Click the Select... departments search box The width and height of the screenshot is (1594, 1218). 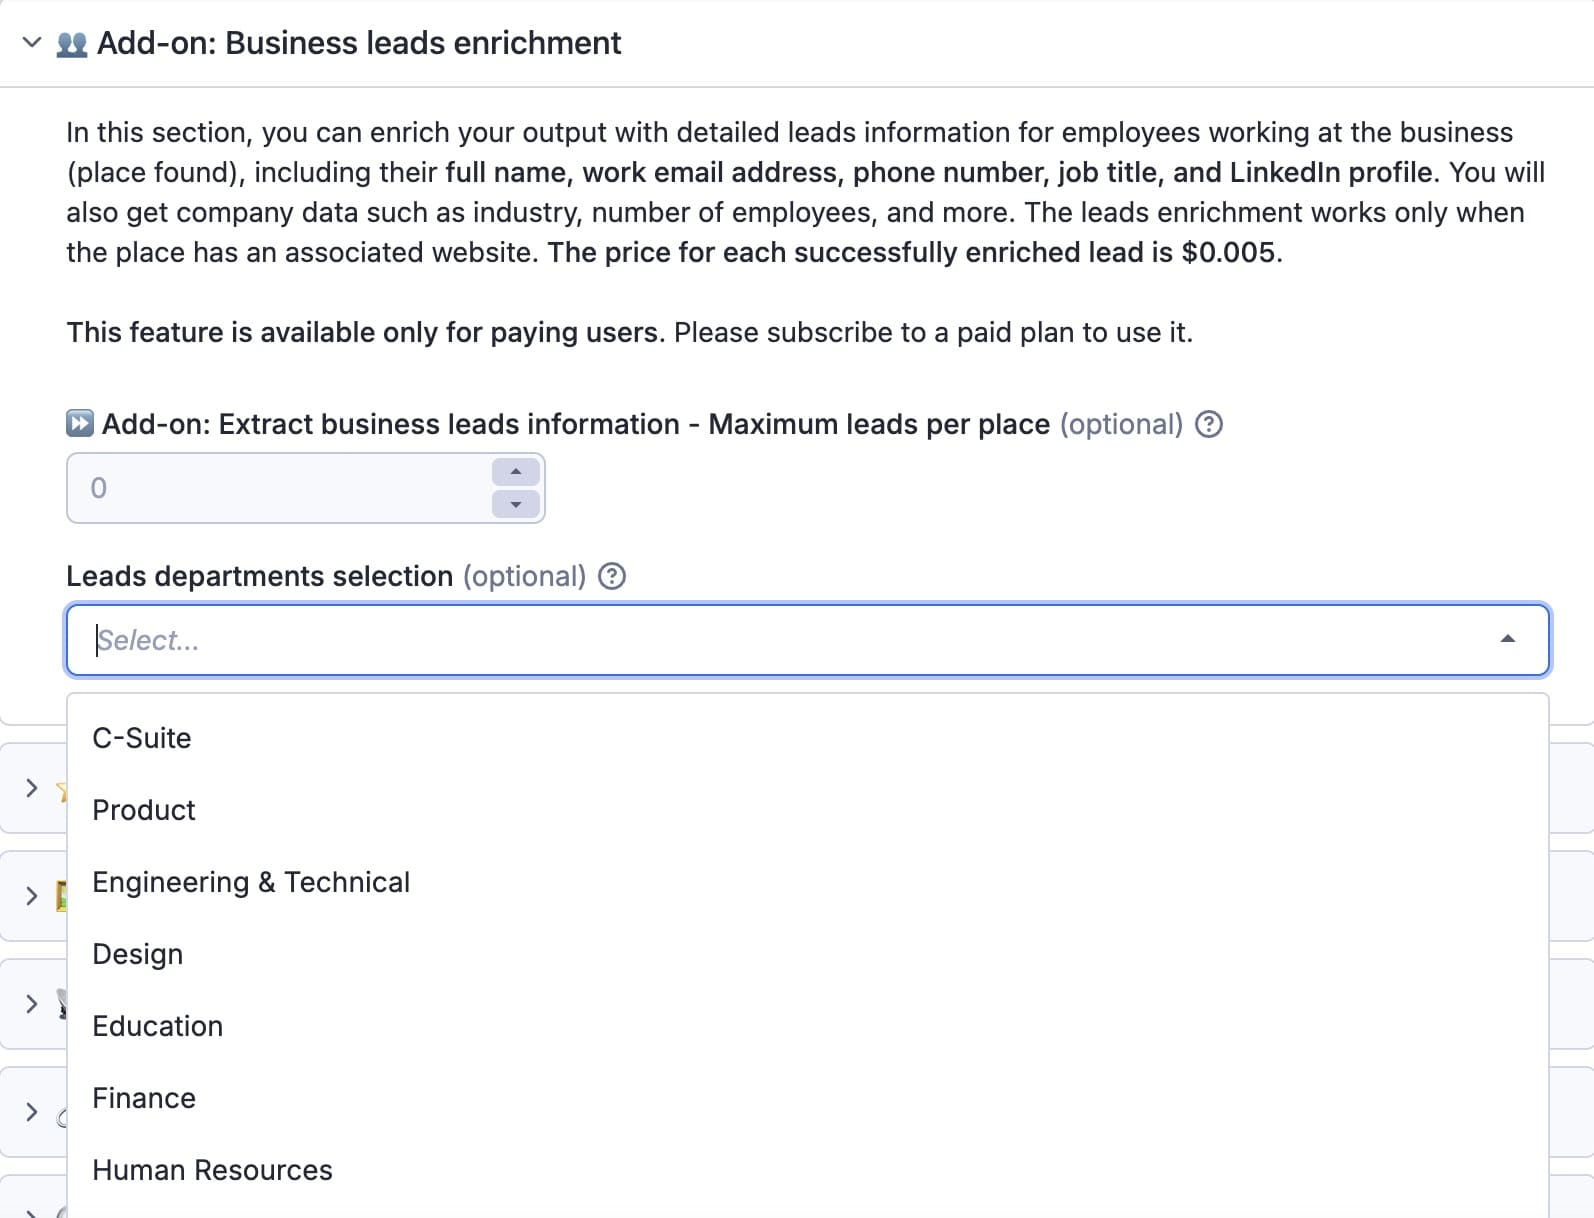coord(400,639)
